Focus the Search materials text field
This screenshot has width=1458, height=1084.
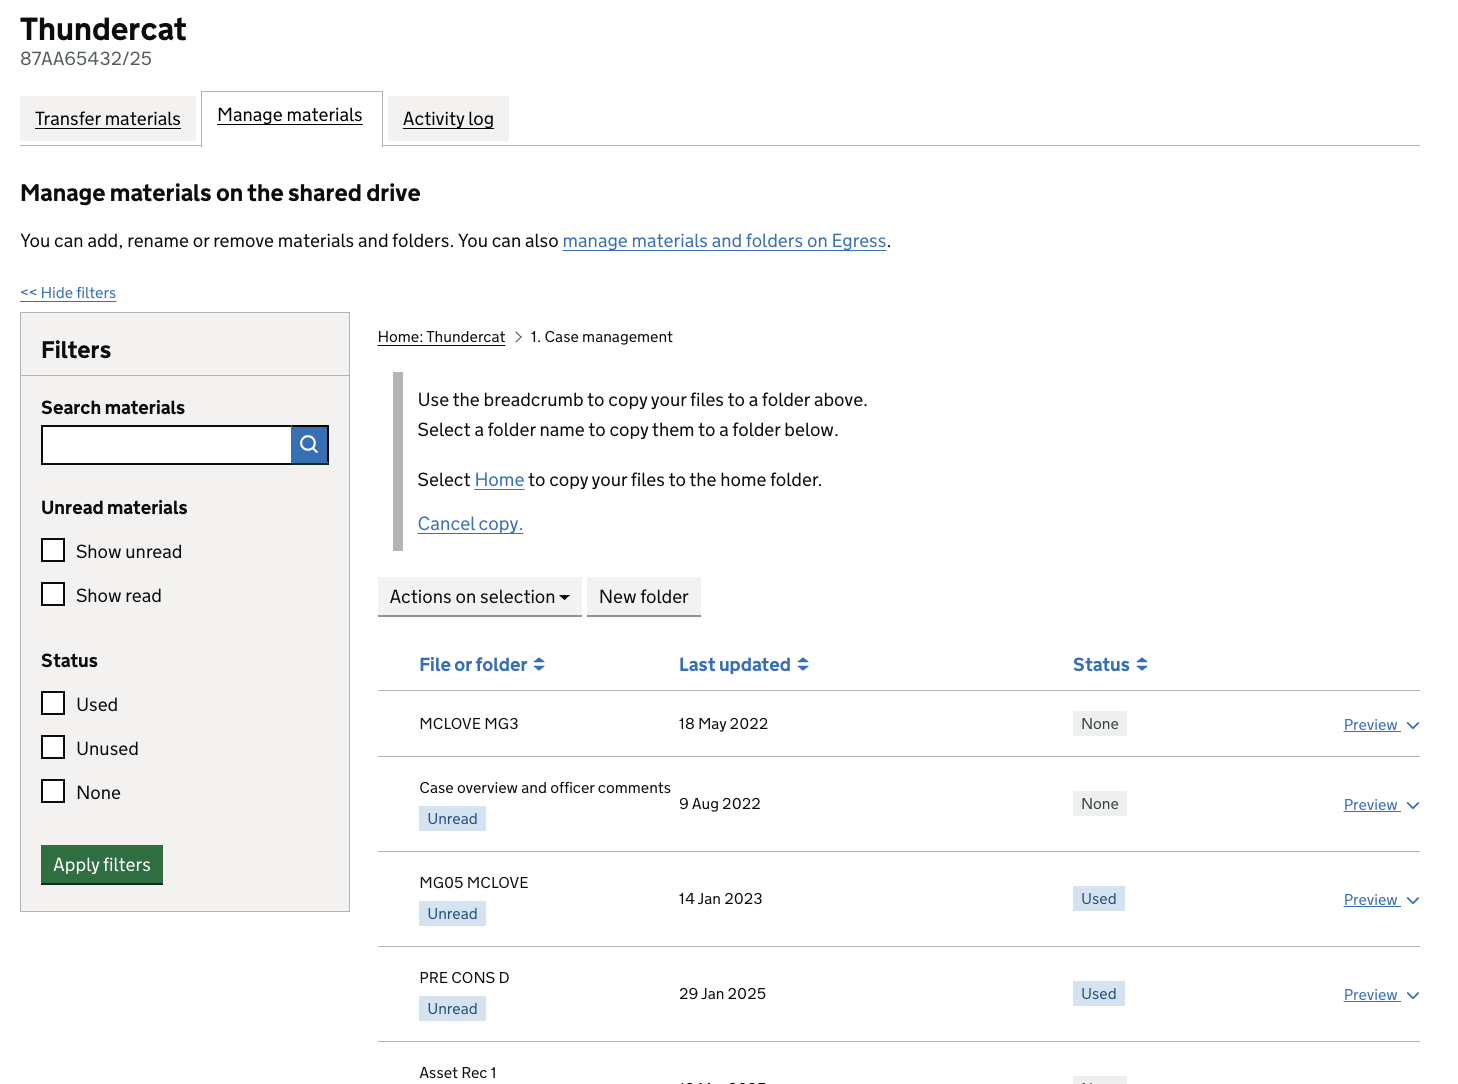pyautogui.click(x=166, y=445)
